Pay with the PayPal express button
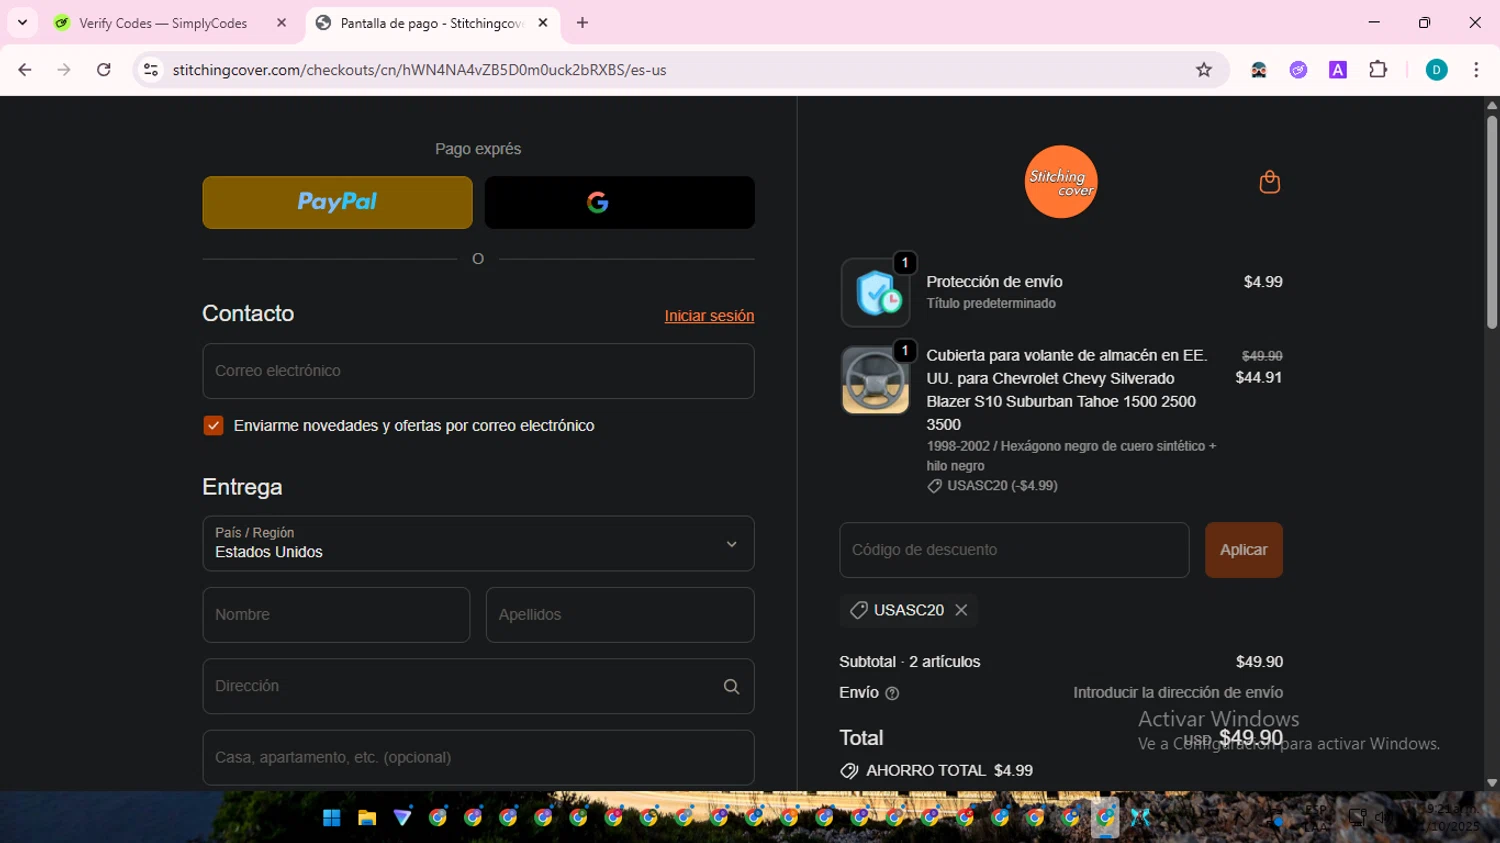Viewport: 1500px width, 843px height. point(337,202)
